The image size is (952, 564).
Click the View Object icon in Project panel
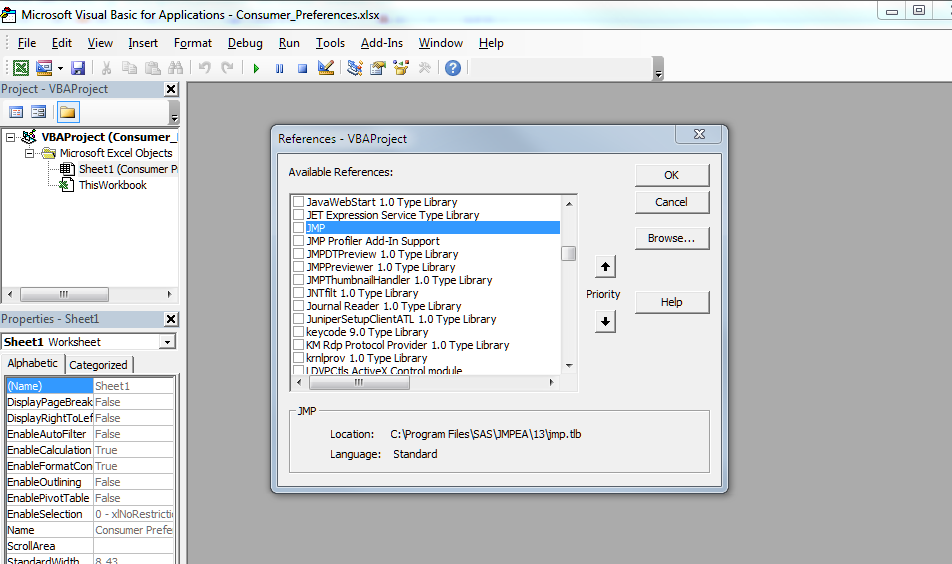[39, 112]
